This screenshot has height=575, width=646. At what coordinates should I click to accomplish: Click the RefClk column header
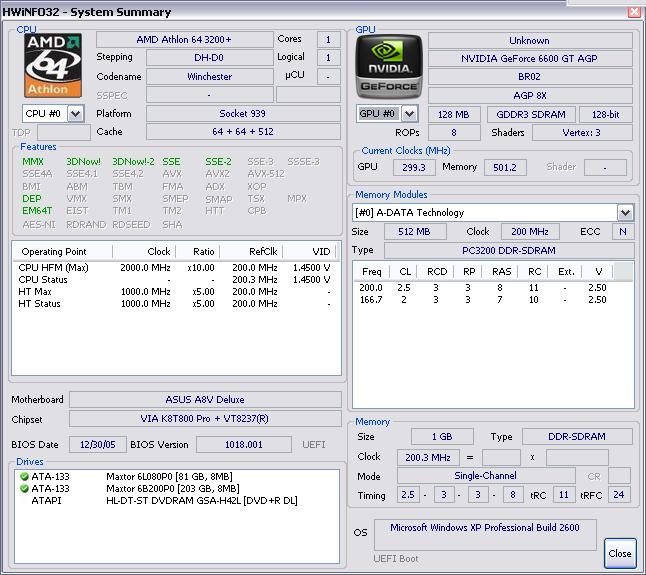[x=251, y=252]
